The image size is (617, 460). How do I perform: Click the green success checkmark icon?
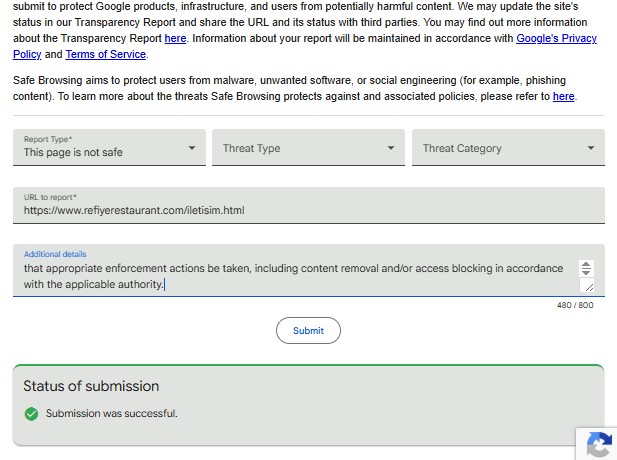(x=31, y=414)
